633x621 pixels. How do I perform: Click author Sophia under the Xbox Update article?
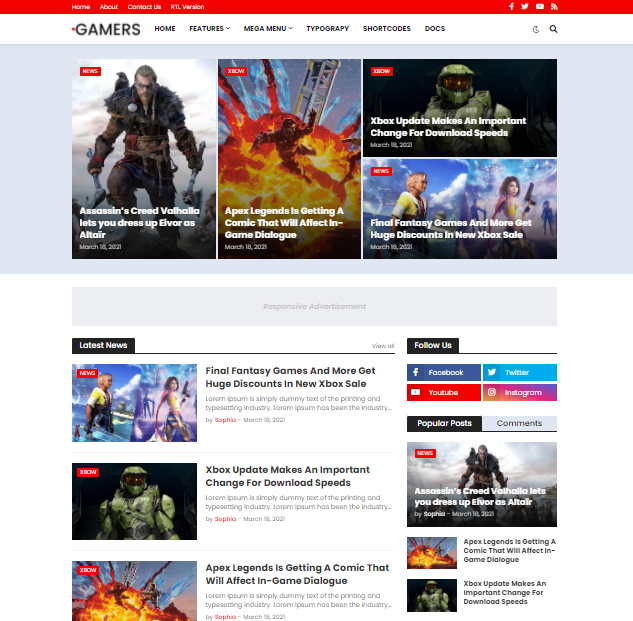pos(225,519)
